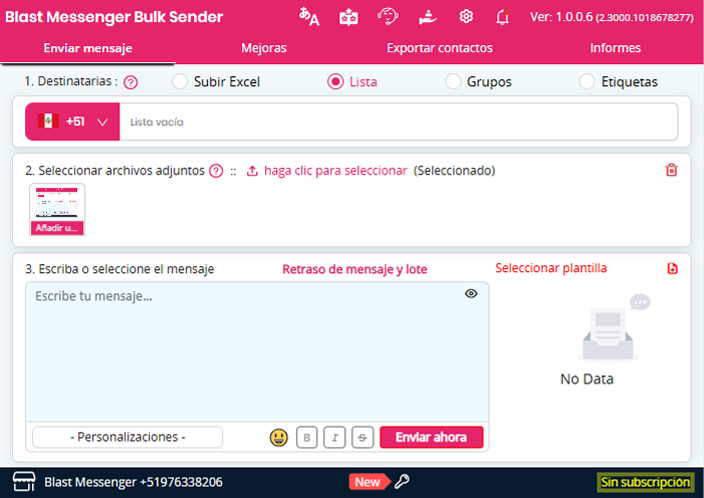Viewport: 704px width, 498px height.
Task: Click Blast Messenger +51976338206 account text
Action: (x=133, y=482)
